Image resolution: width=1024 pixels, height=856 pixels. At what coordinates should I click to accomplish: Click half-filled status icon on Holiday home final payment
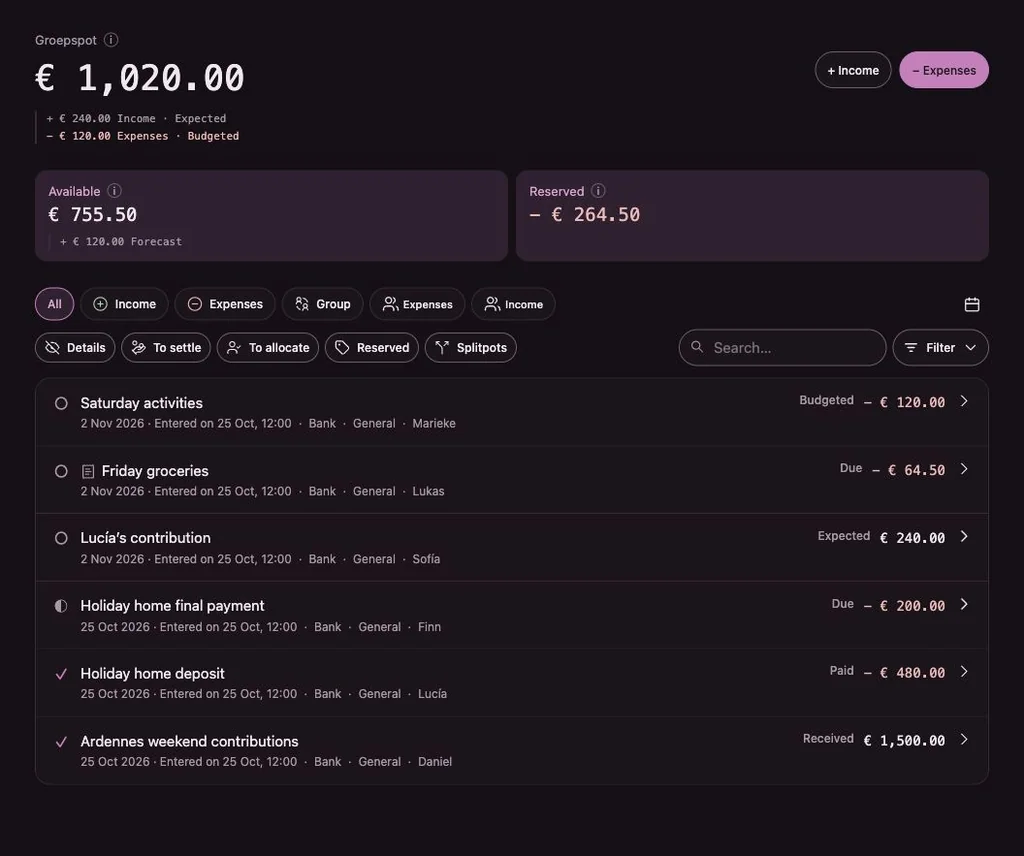(x=61, y=606)
